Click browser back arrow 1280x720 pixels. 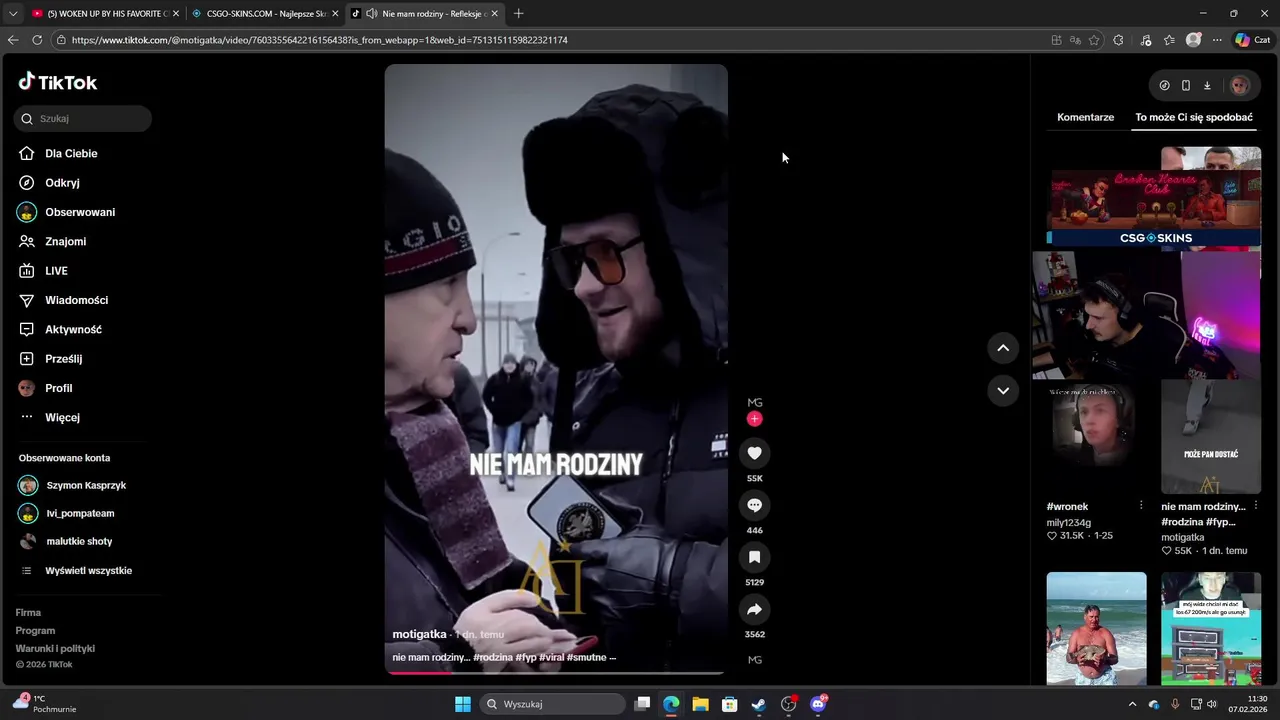13,40
